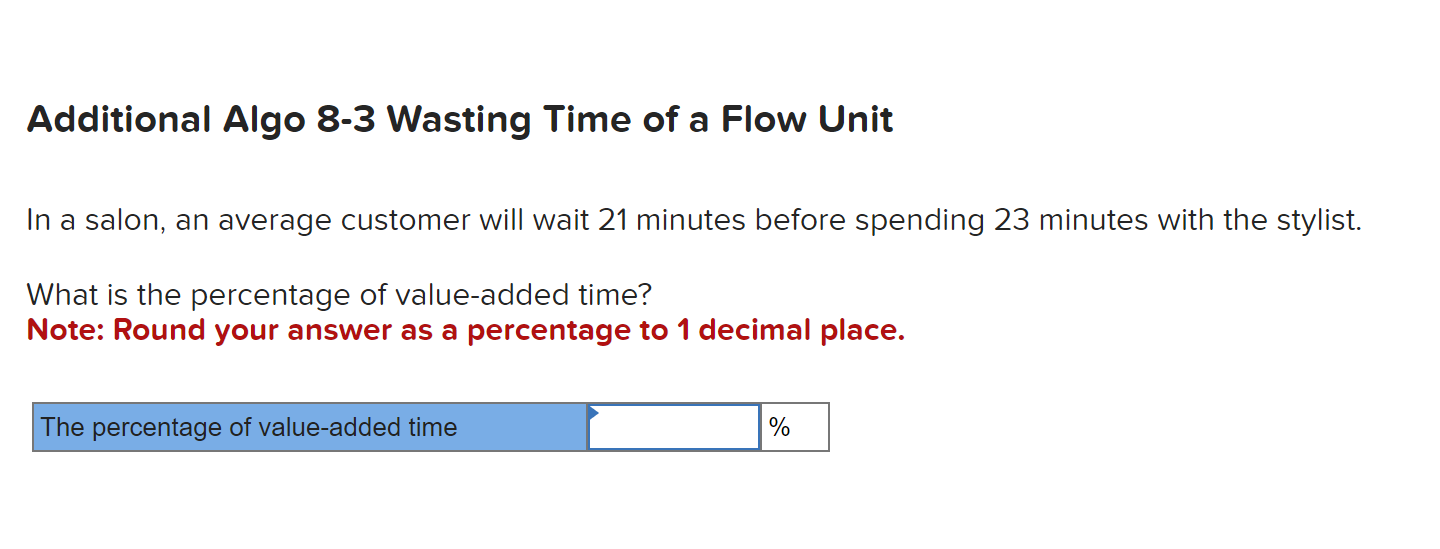Select the blue 'The percentage of value-added time' label cell
Screen dimensions: 1440x549
(x=310, y=428)
